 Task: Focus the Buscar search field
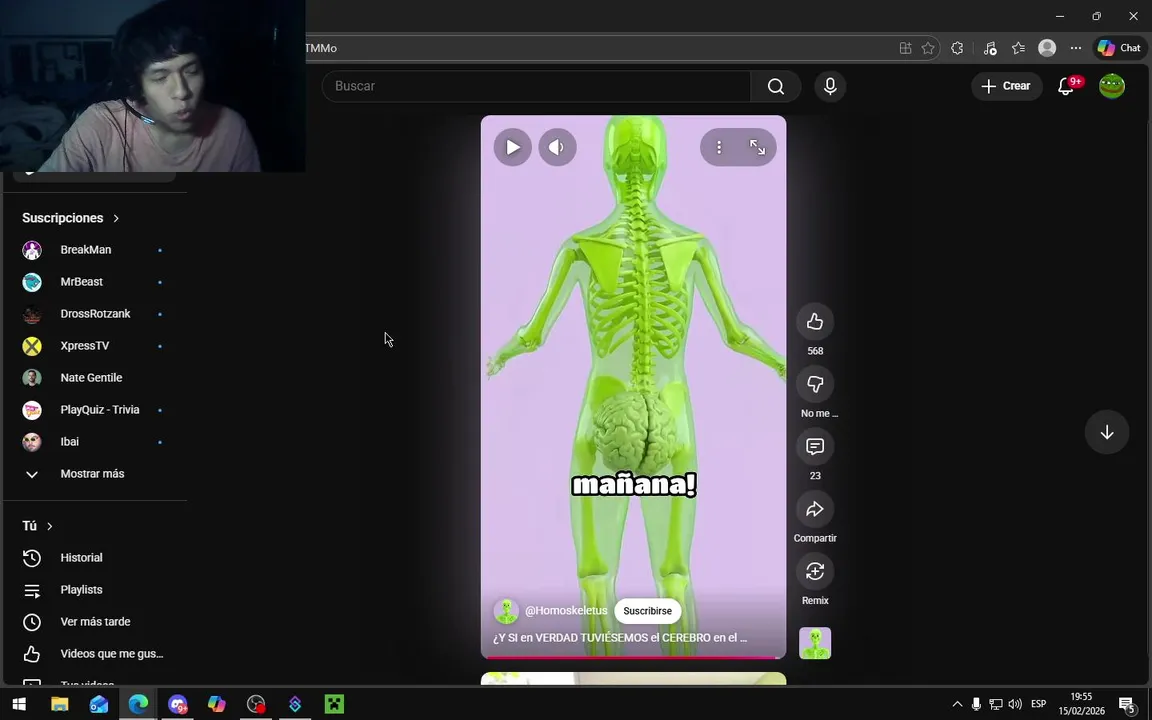[536, 86]
